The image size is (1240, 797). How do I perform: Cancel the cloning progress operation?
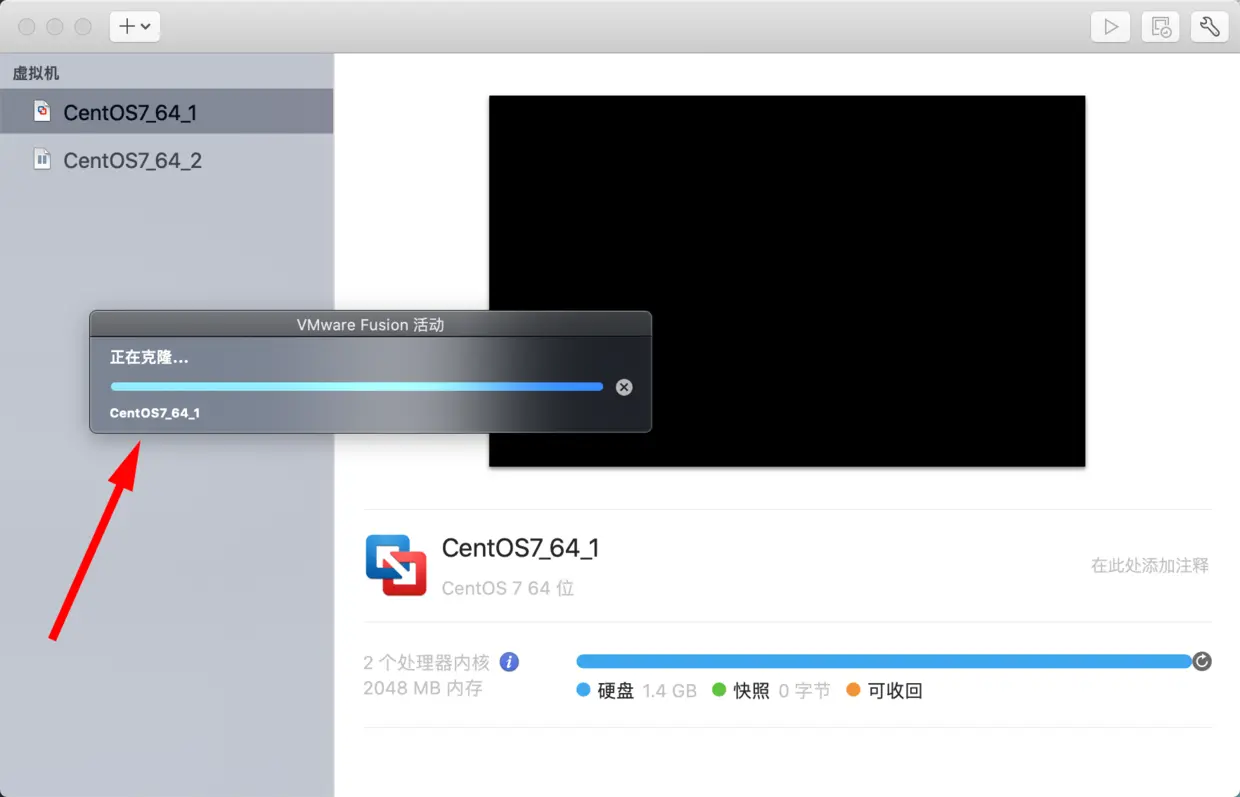point(624,387)
